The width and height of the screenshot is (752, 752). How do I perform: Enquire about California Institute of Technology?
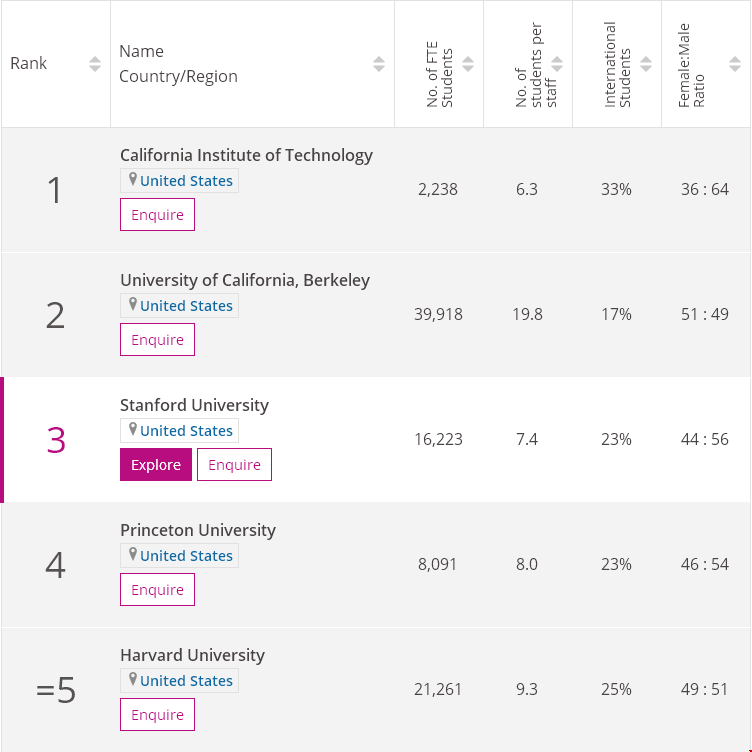pyautogui.click(x=157, y=215)
